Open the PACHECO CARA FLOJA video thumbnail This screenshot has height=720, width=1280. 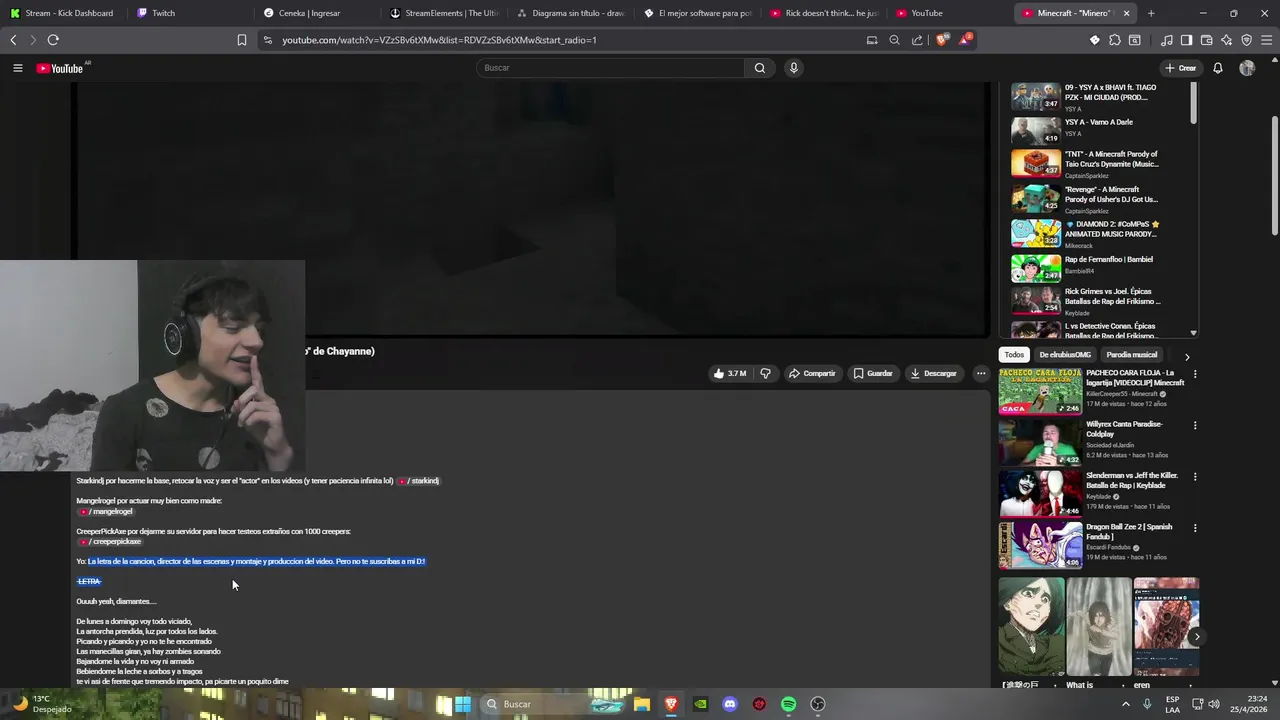click(x=1040, y=390)
